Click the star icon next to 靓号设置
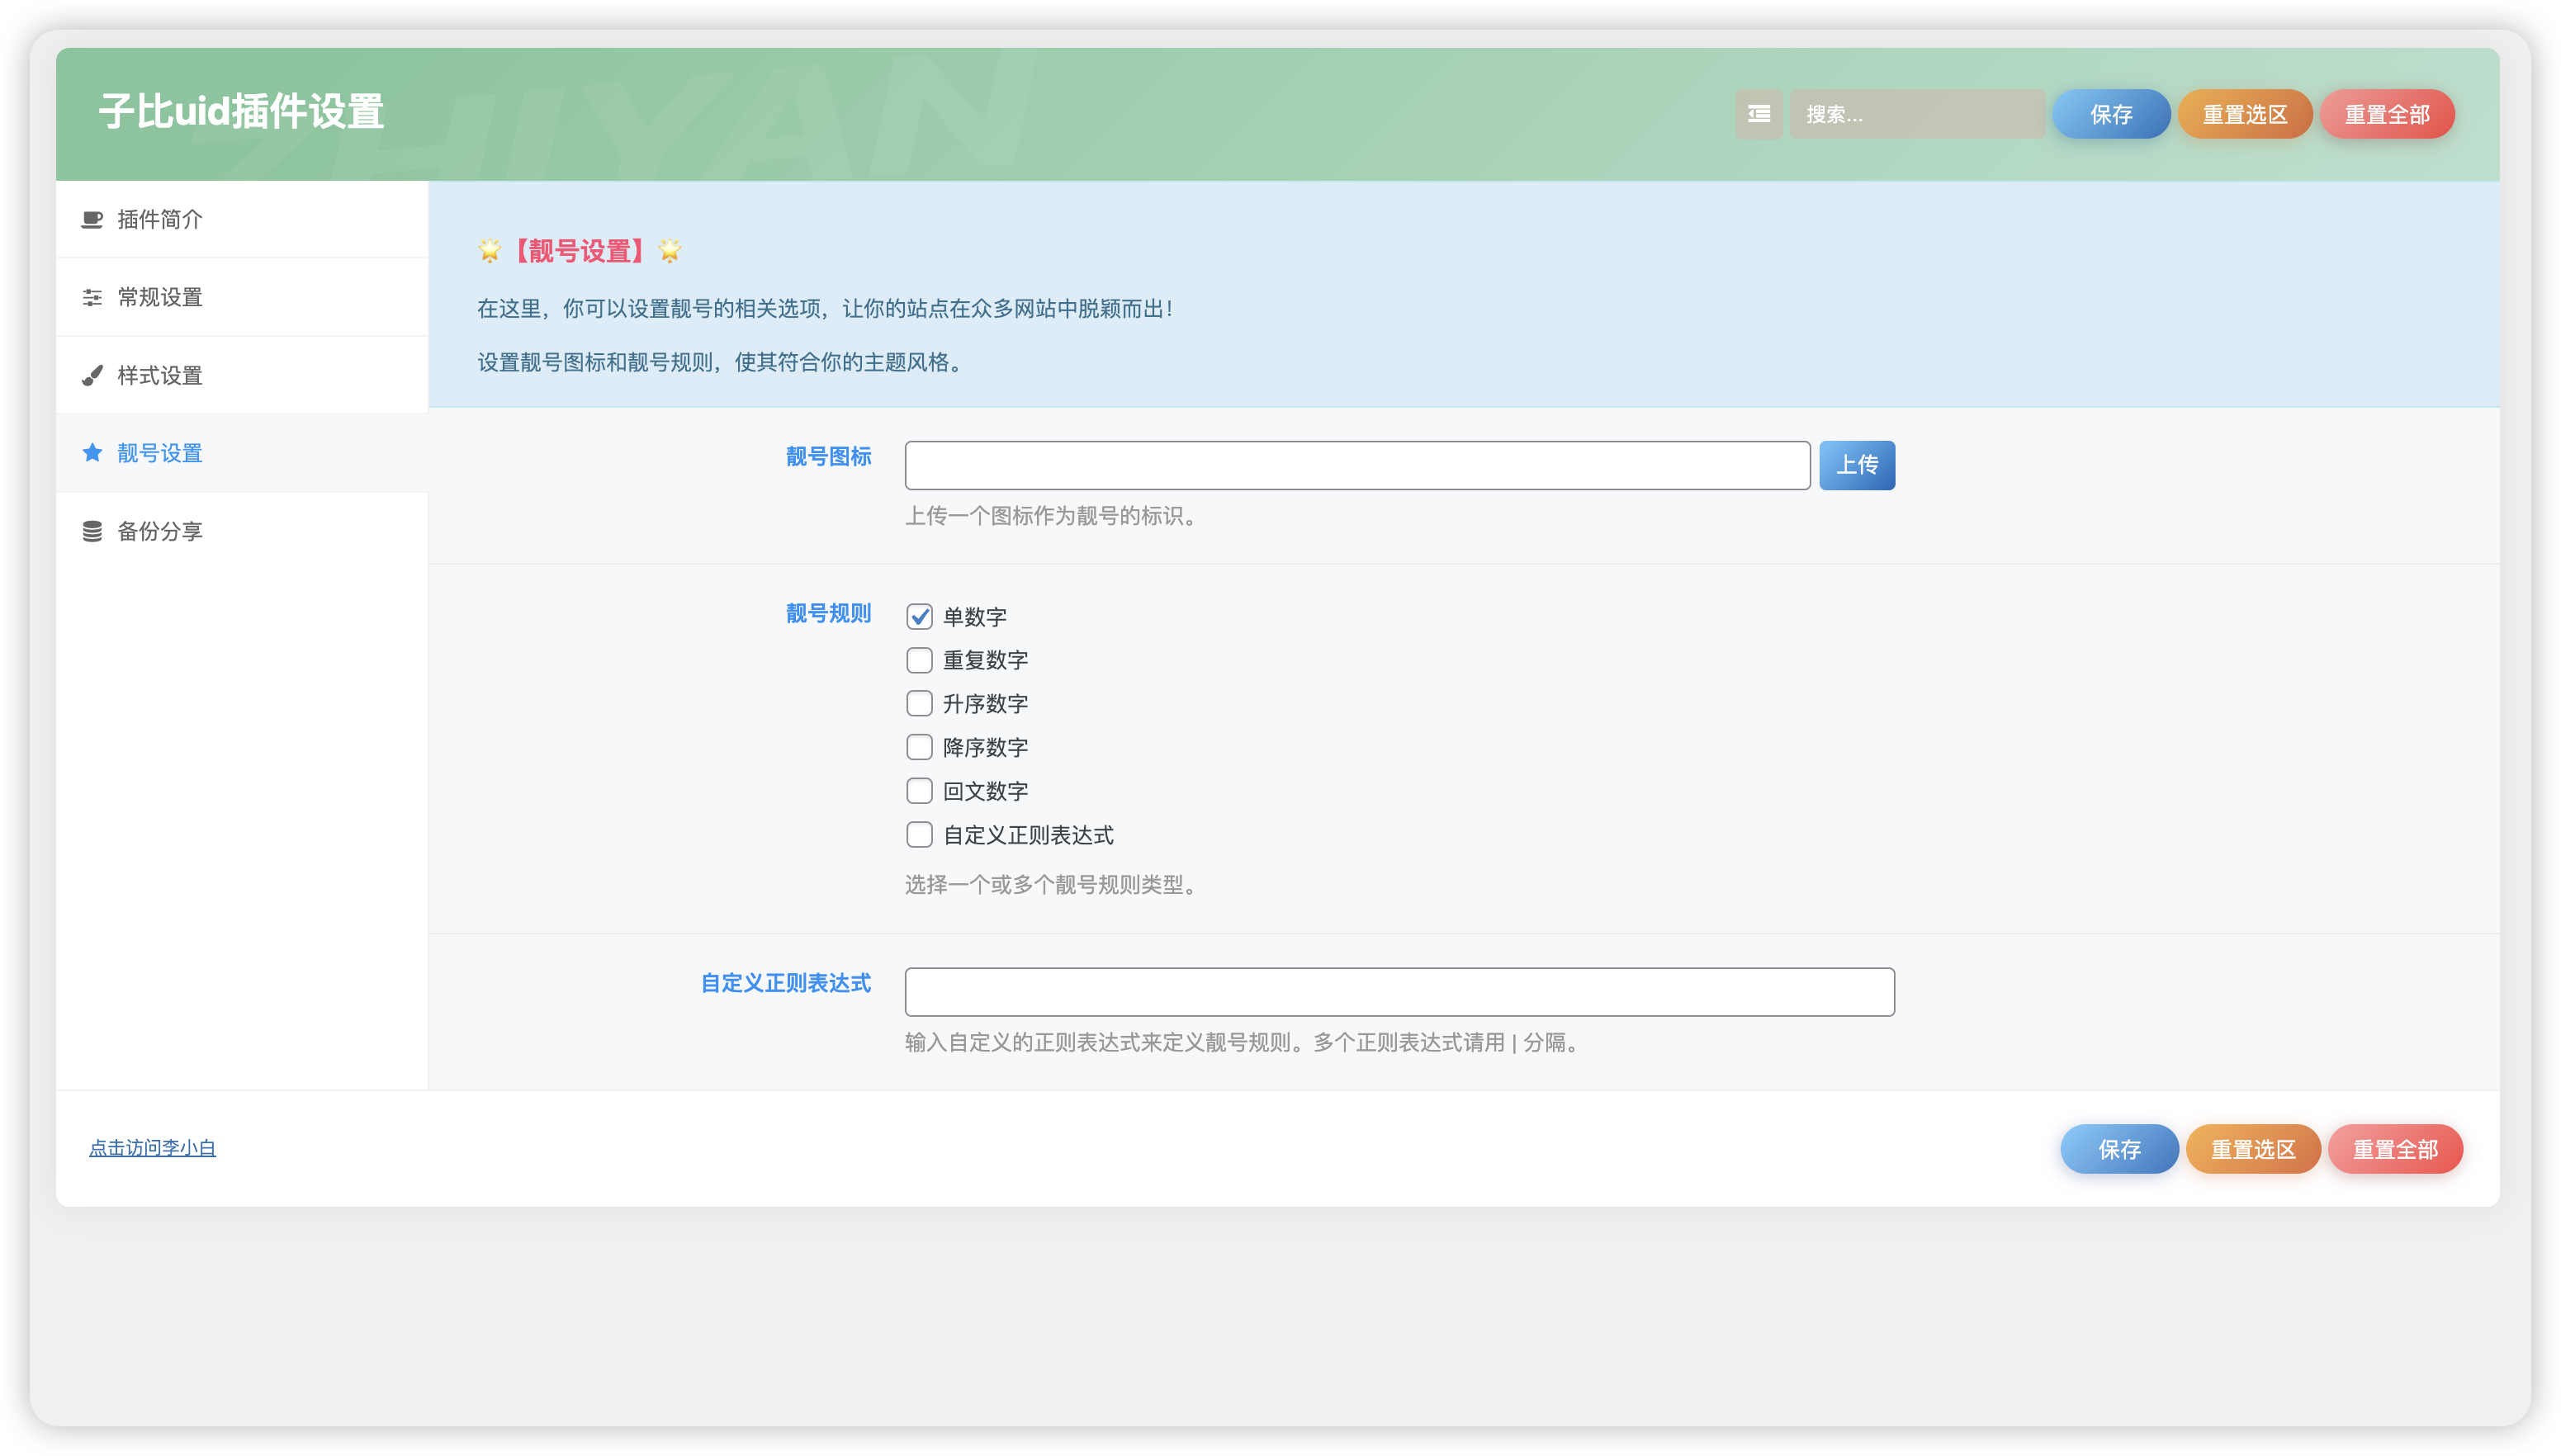The width and height of the screenshot is (2561, 1456). pyautogui.click(x=92, y=452)
